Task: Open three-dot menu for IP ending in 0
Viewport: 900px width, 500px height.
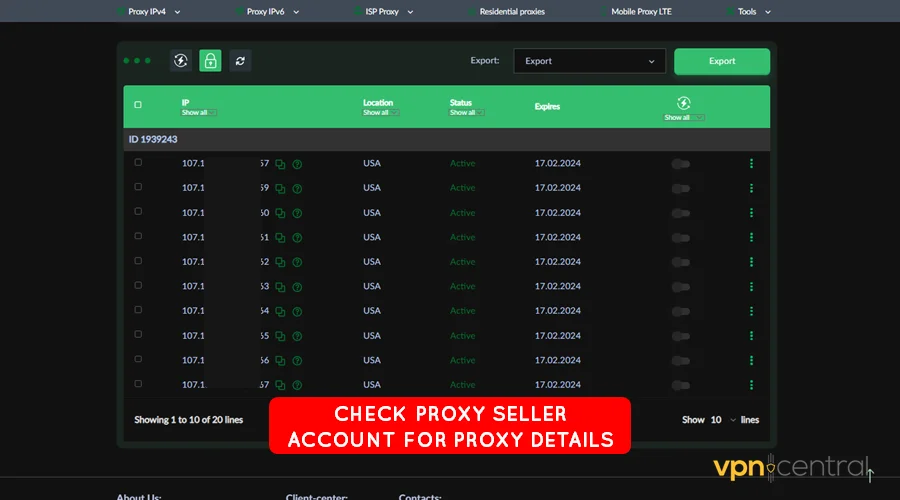Action: coord(751,213)
